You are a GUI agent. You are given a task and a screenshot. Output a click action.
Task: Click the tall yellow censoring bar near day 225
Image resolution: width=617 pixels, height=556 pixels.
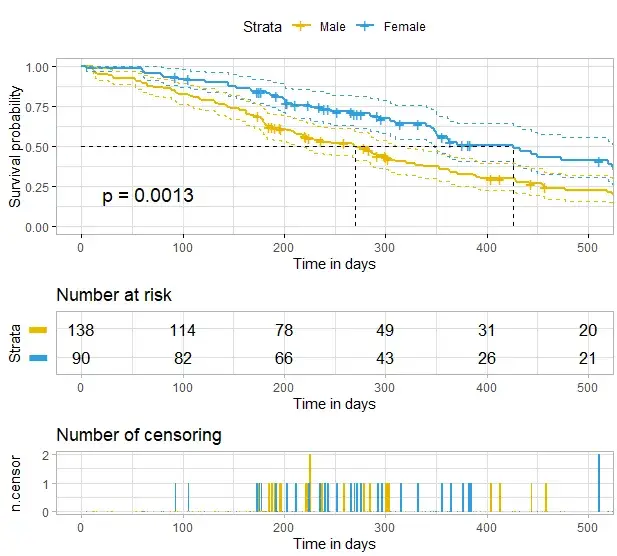310,484
